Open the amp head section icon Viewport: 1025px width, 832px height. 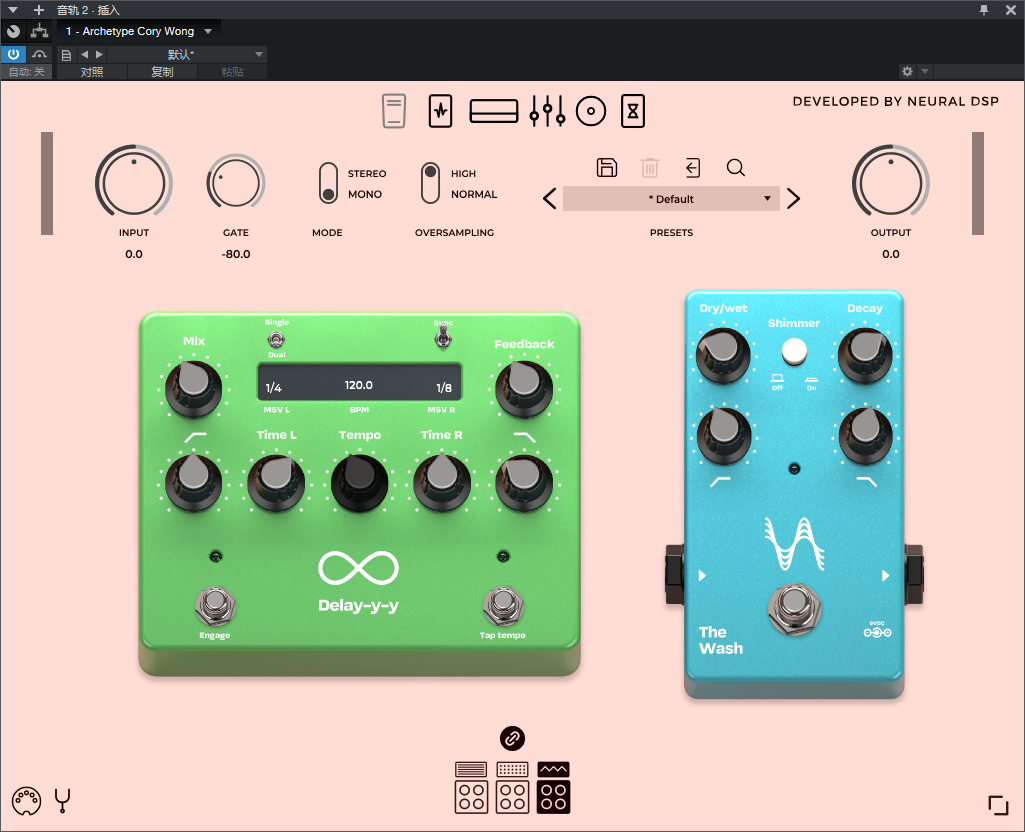point(494,111)
